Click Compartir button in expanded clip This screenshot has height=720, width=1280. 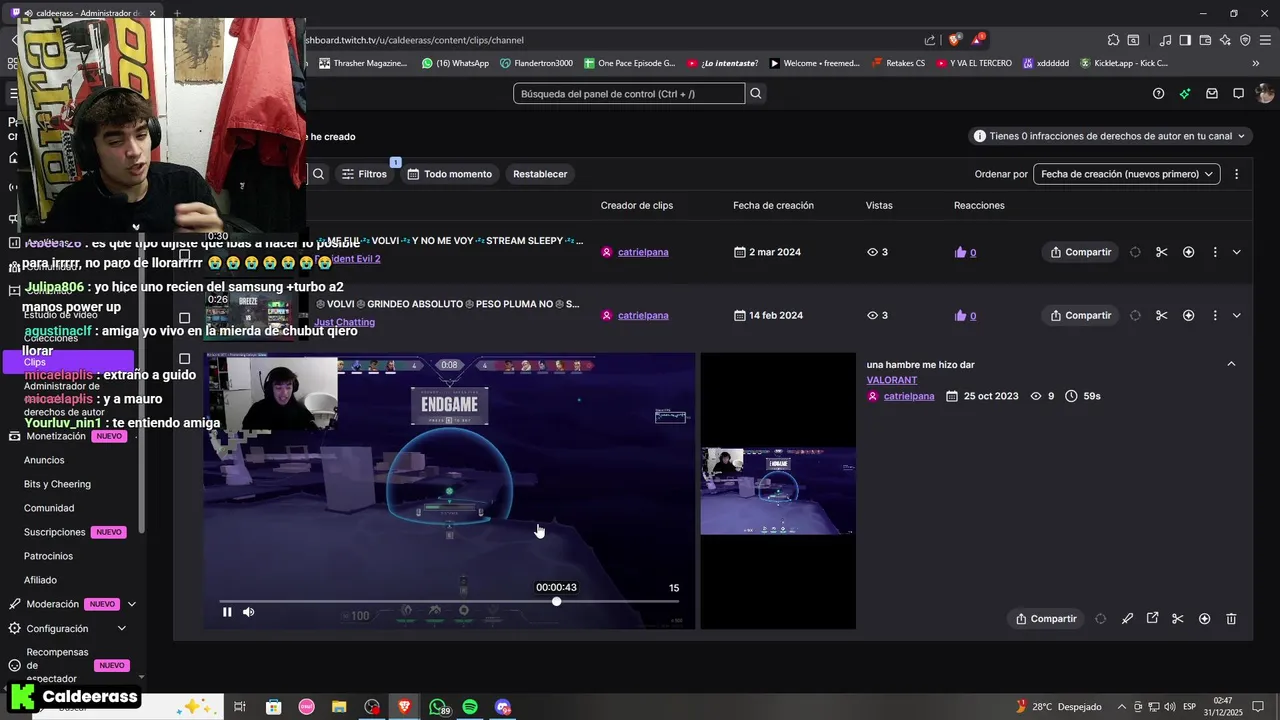1045,619
